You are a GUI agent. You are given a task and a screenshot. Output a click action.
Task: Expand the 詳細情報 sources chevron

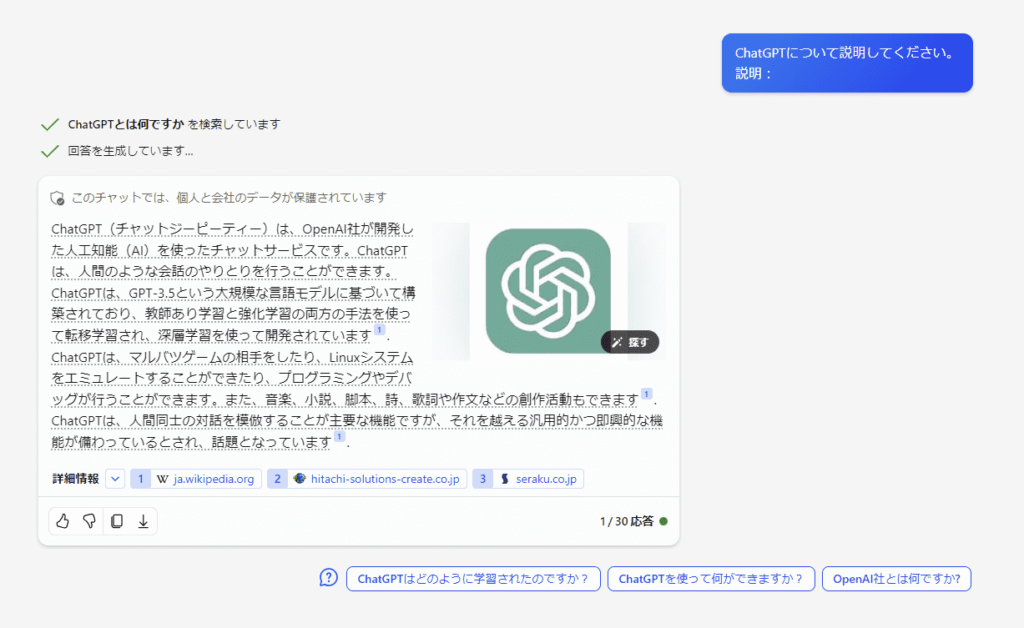115,479
